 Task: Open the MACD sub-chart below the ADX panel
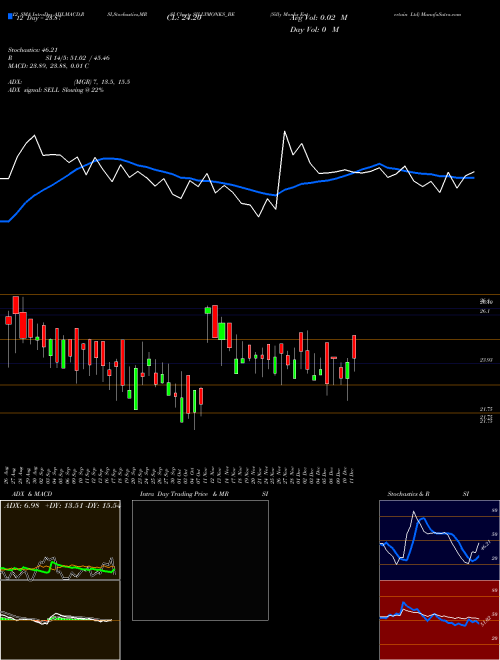[x=60, y=620]
